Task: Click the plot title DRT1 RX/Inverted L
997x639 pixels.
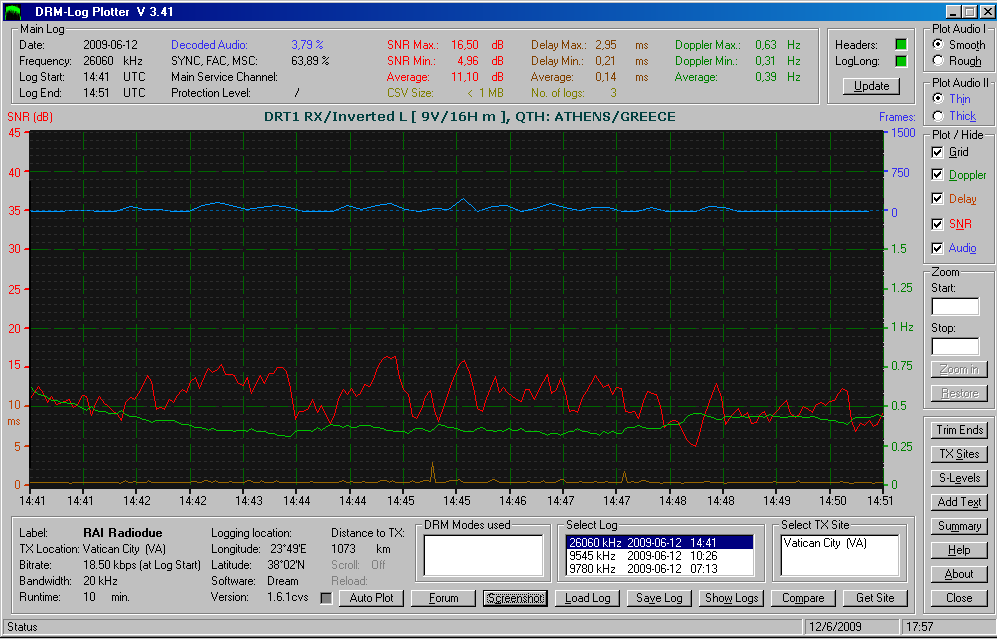Action: click(x=469, y=117)
